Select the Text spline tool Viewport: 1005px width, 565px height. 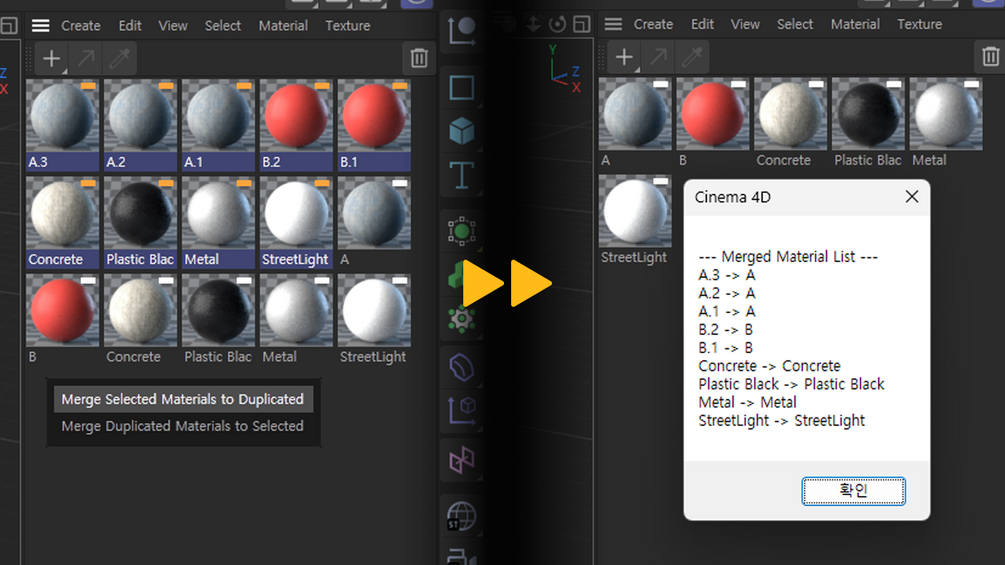coord(461,174)
